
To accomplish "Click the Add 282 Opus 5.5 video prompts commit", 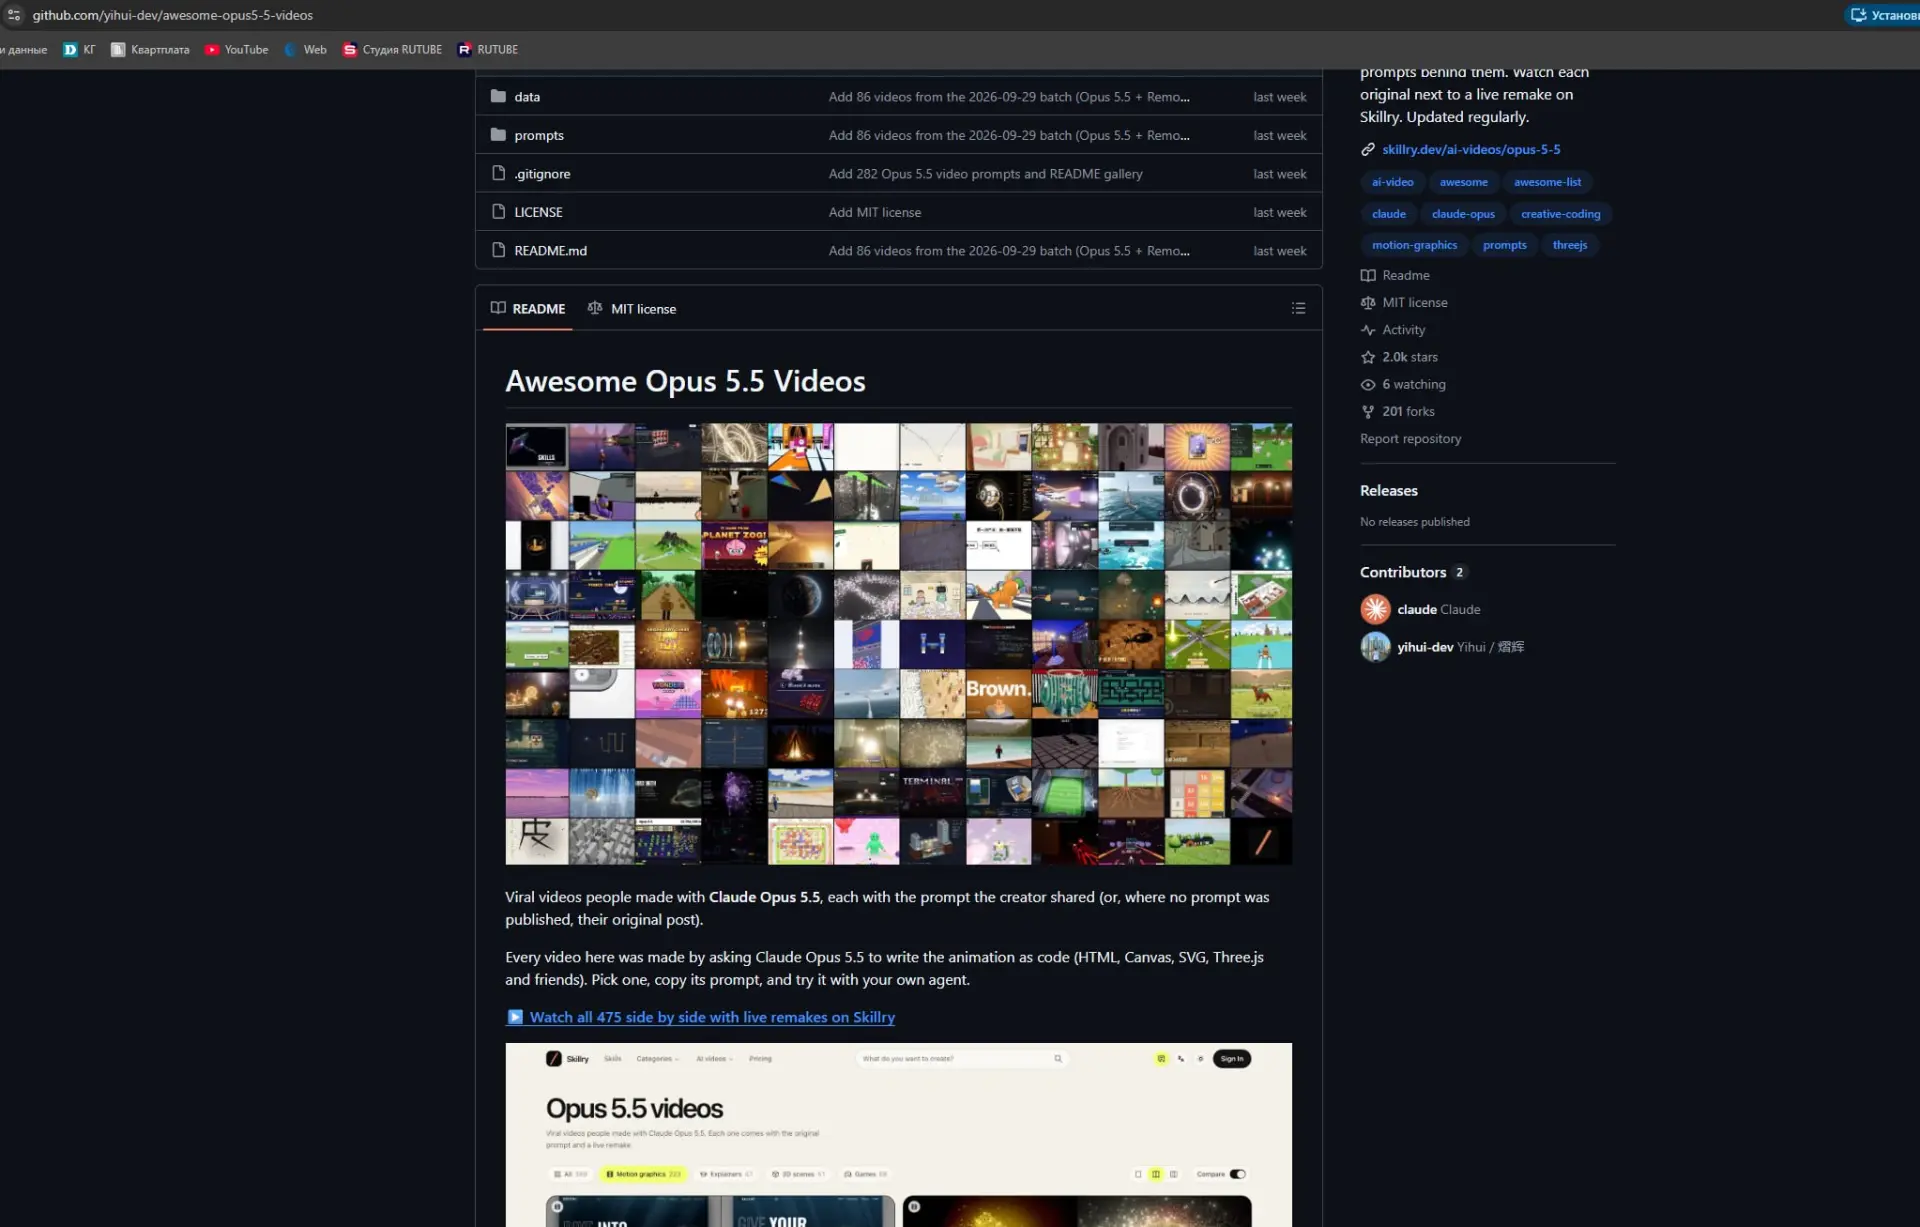I will click(985, 173).
